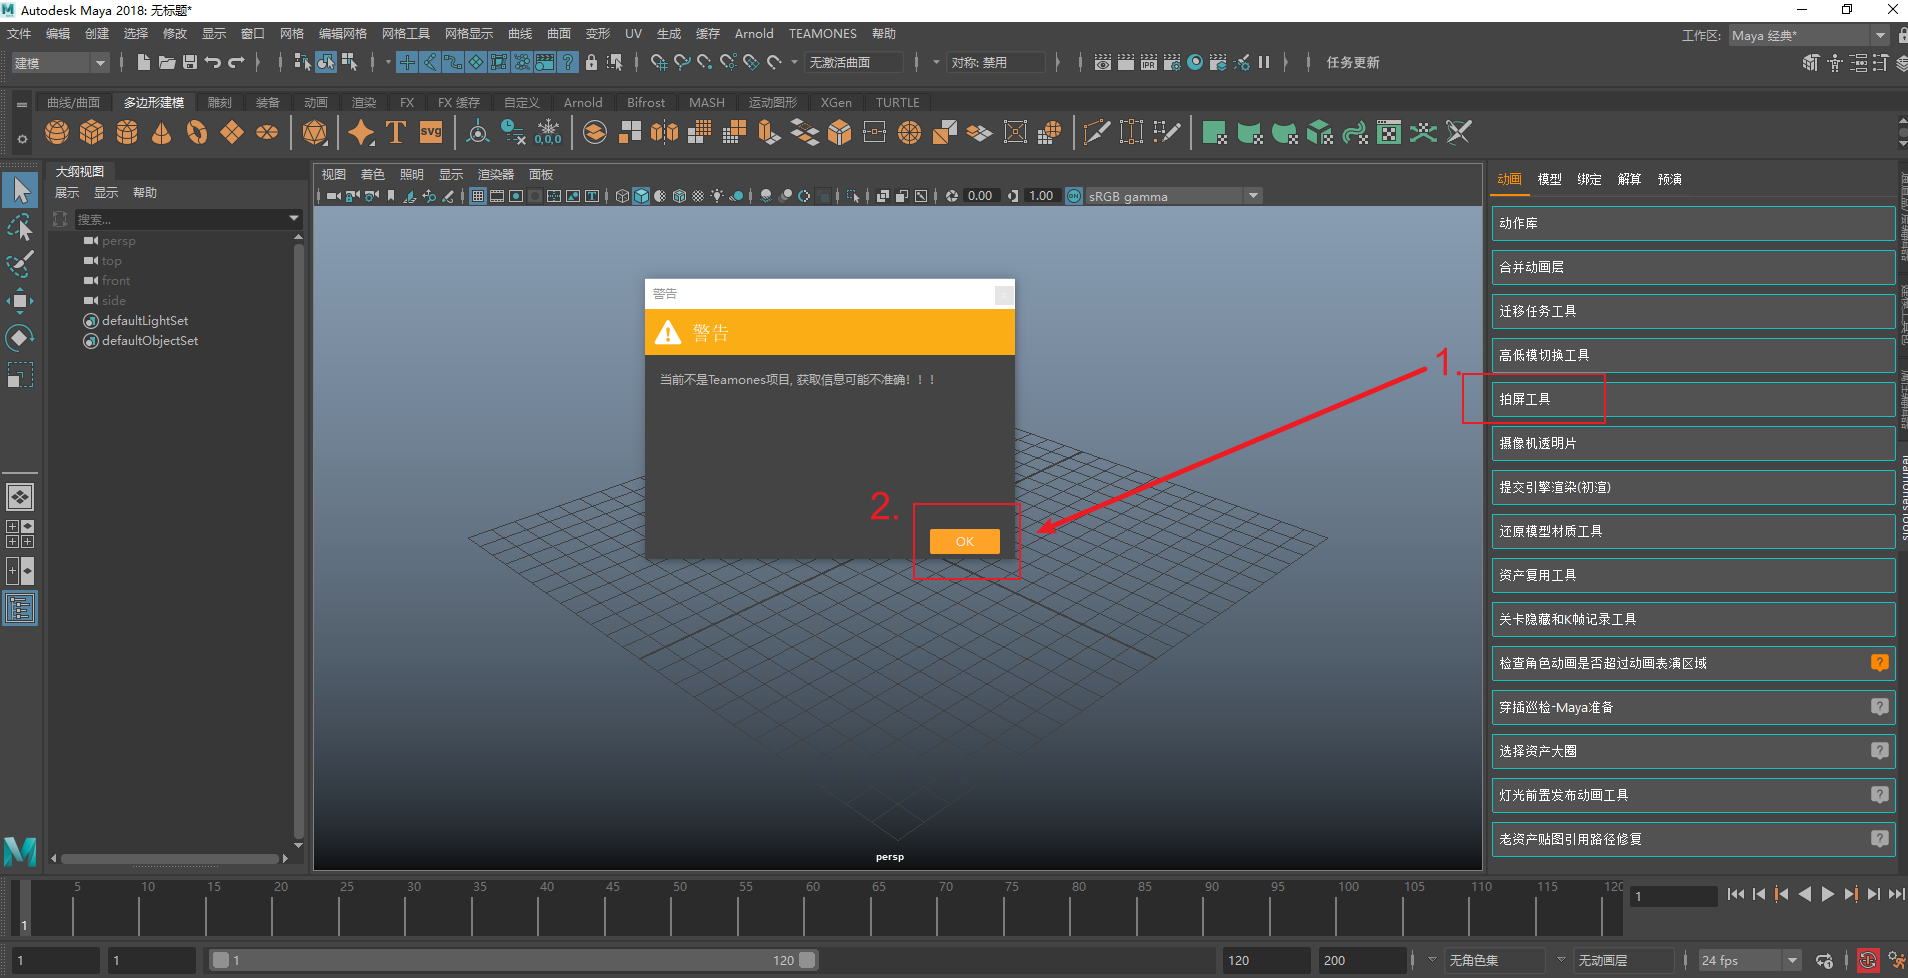Open the IPR render icon
1908x978 pixels.
click(x=1148, y=62)
